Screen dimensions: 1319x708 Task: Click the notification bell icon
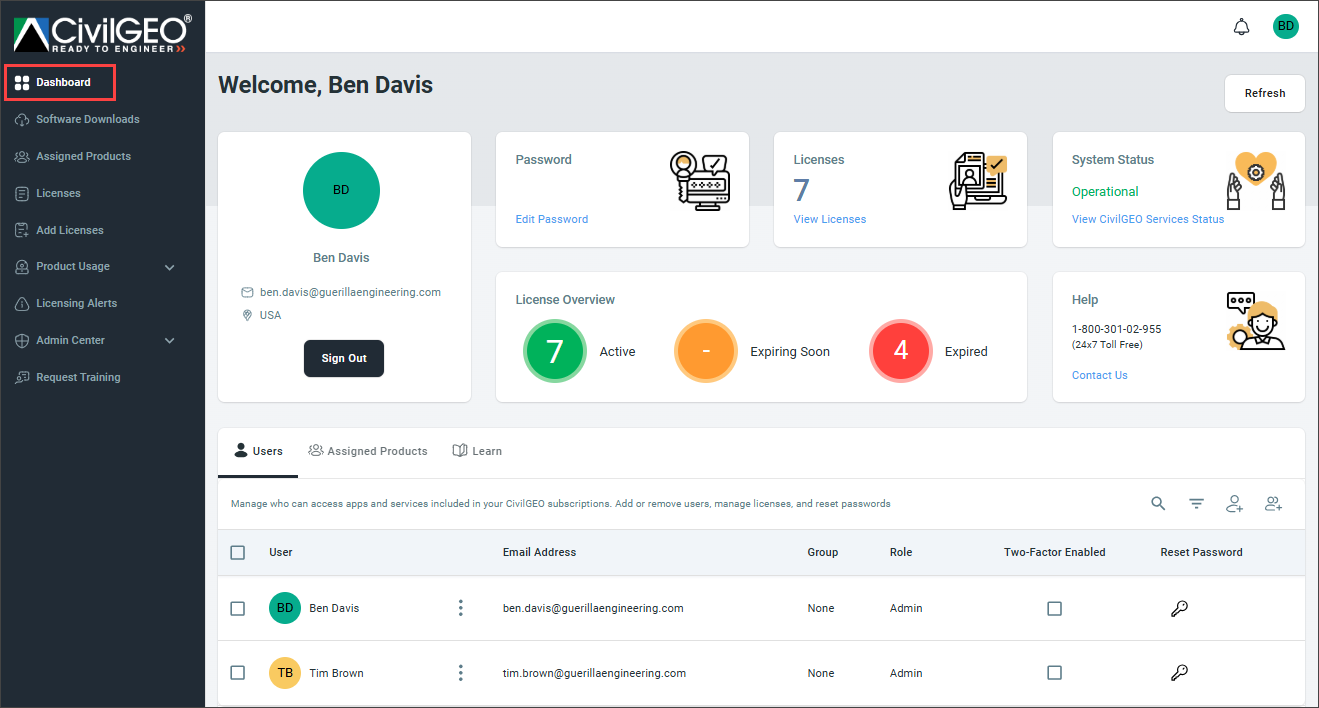pyautogui.click(x=1241, y=27)
